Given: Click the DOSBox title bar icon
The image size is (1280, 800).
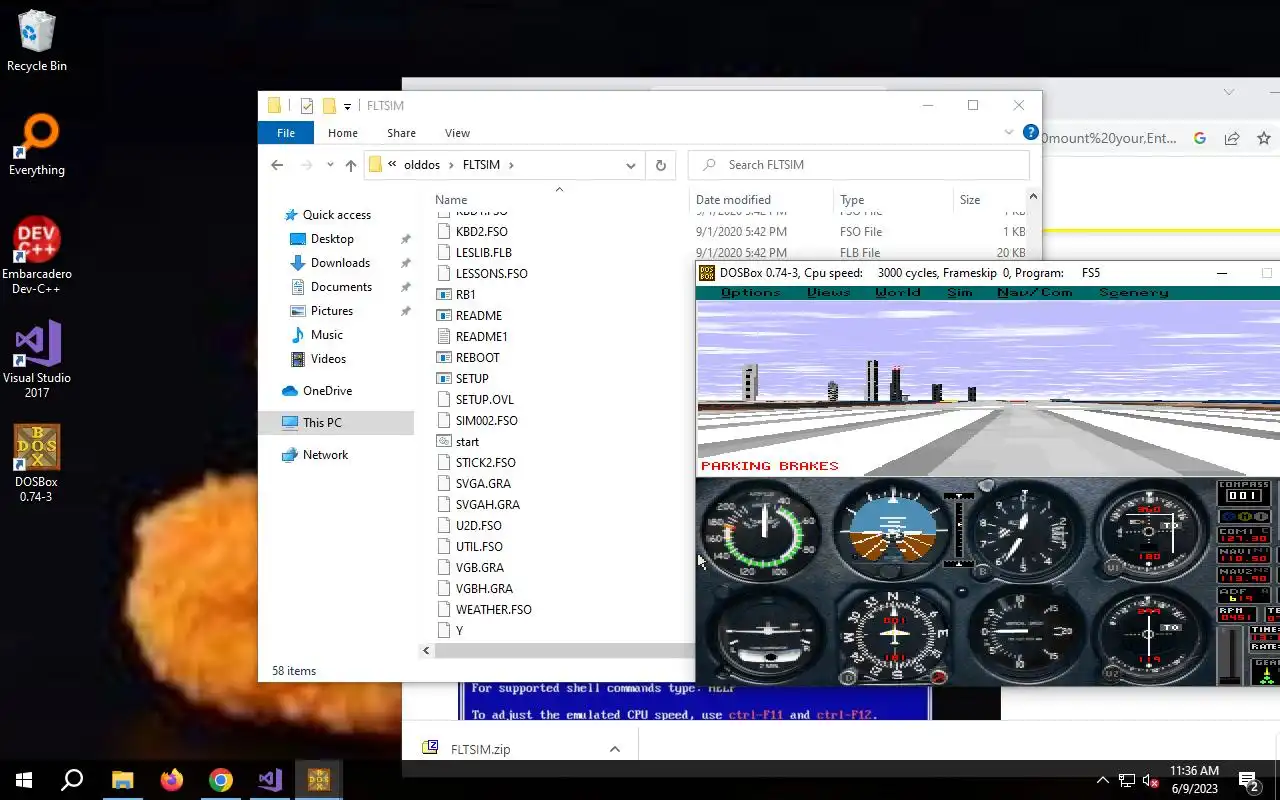Looking at the screenshot, I should [x=707, y=273].
